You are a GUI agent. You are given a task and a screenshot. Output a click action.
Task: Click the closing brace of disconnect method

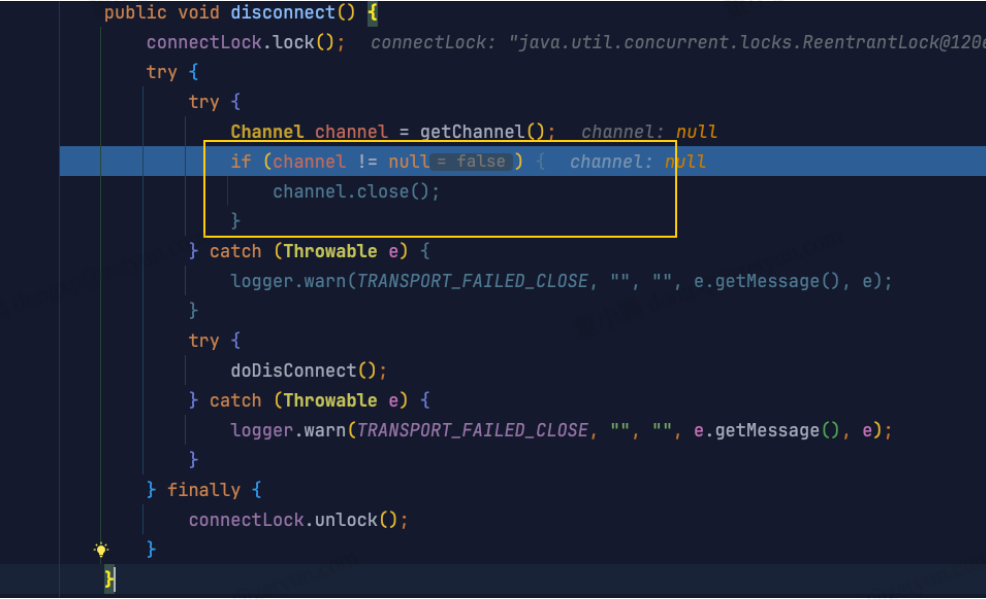point(109,579)
